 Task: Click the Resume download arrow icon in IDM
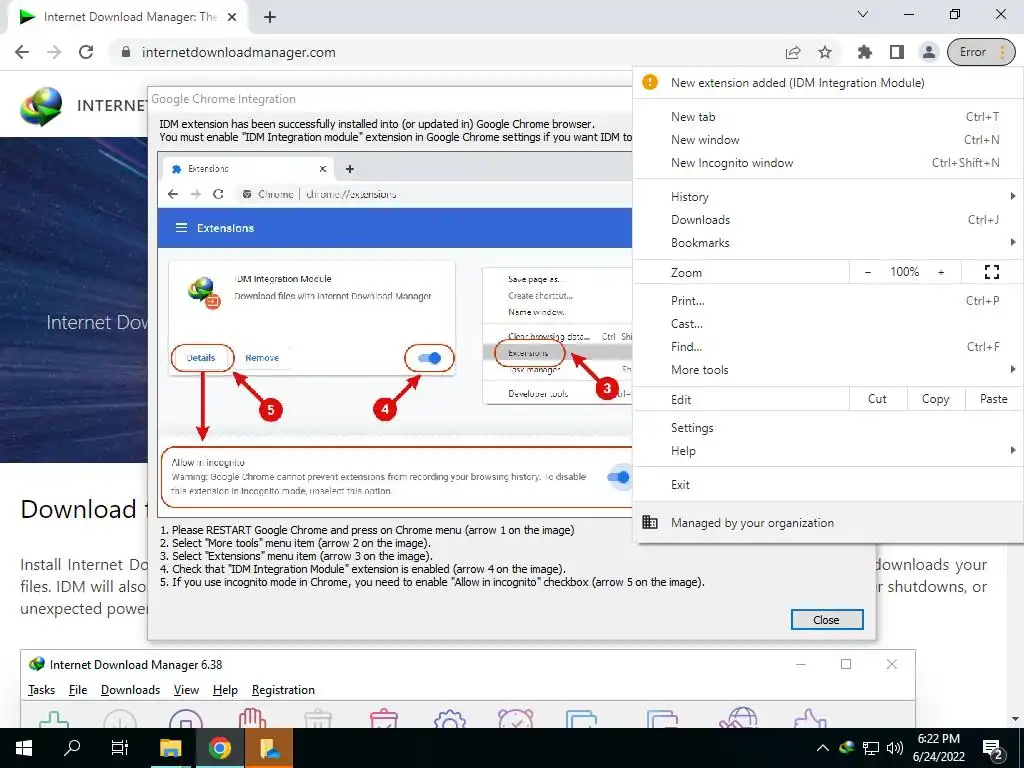coord(120,718)
